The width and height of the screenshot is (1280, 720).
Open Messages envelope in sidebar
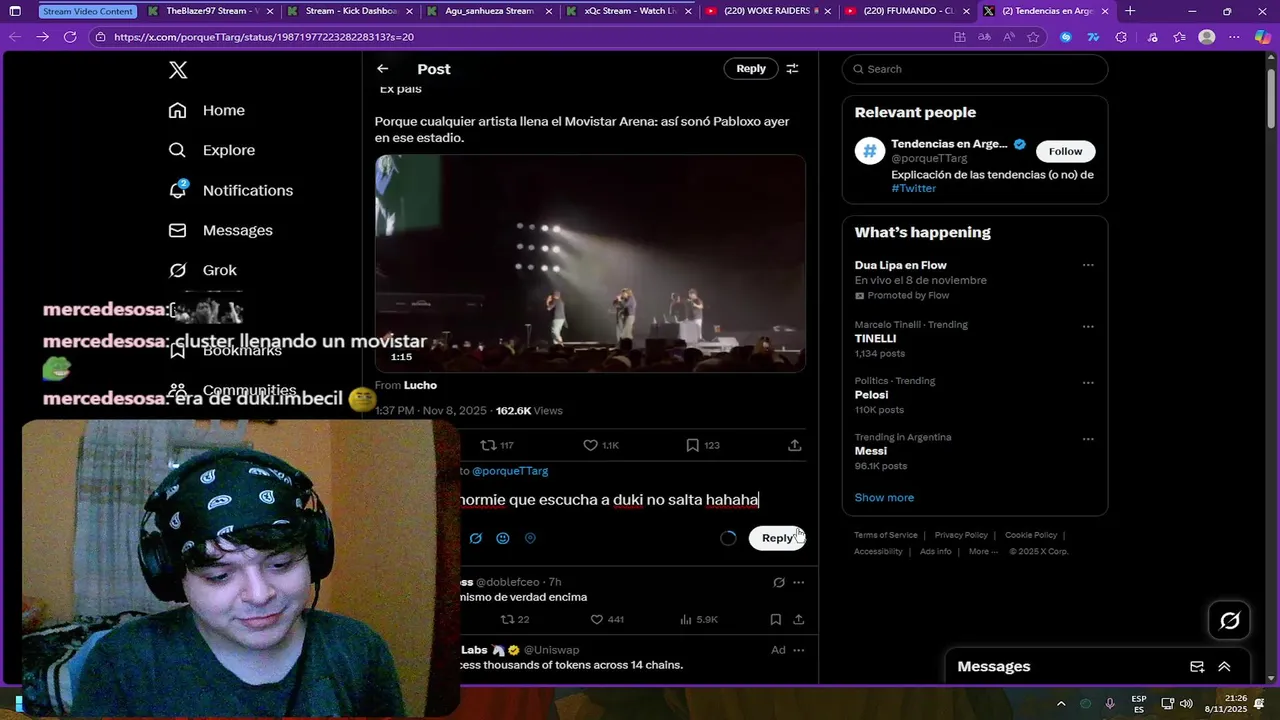(x=177, y=230)
